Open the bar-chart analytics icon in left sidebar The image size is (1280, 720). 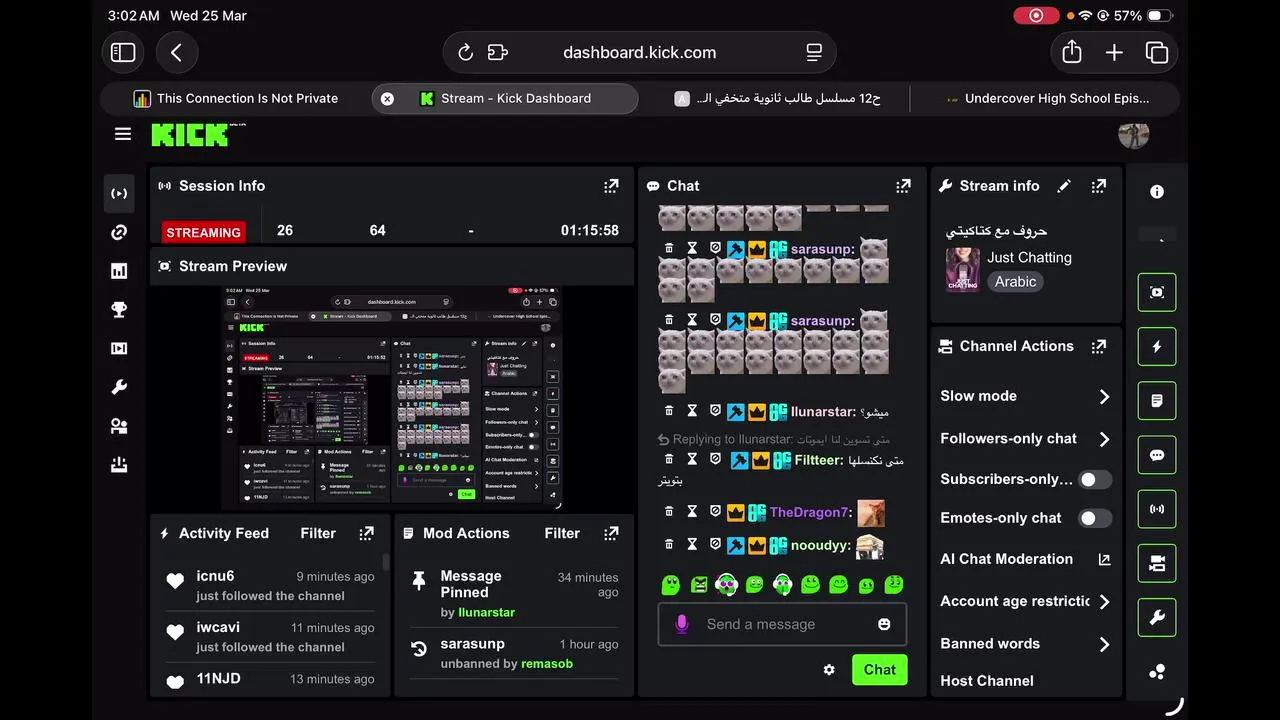(119, 271)
